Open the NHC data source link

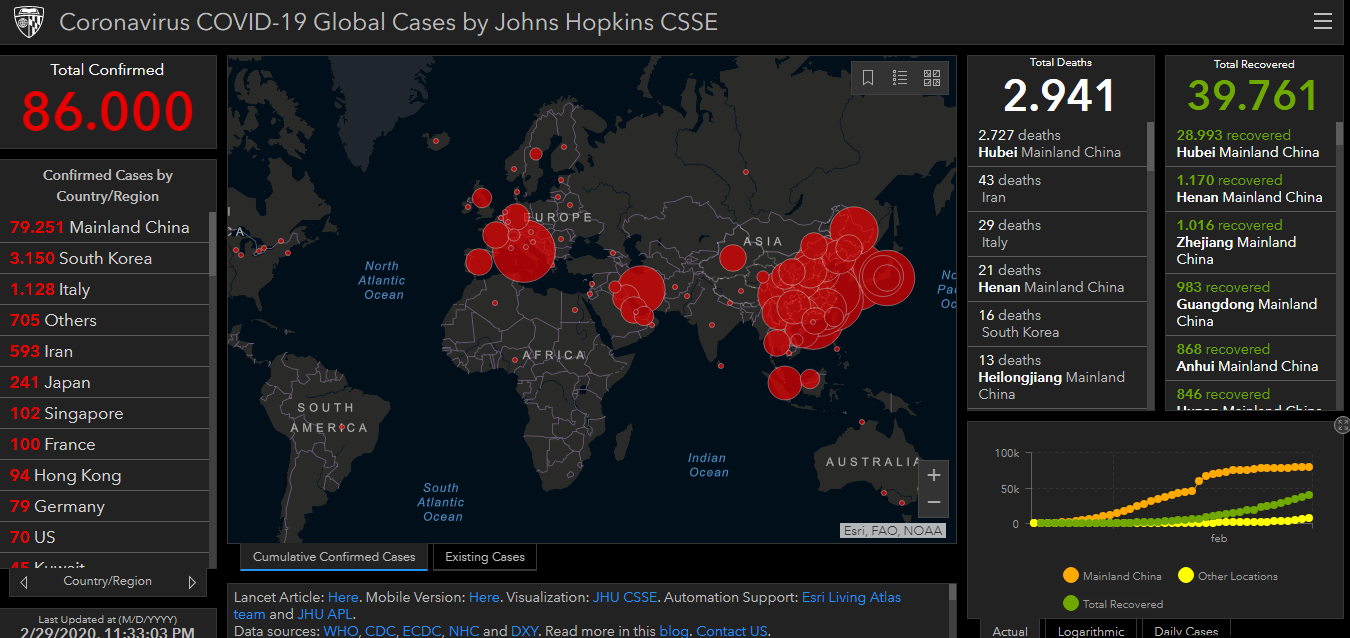[x=464, y=631]
